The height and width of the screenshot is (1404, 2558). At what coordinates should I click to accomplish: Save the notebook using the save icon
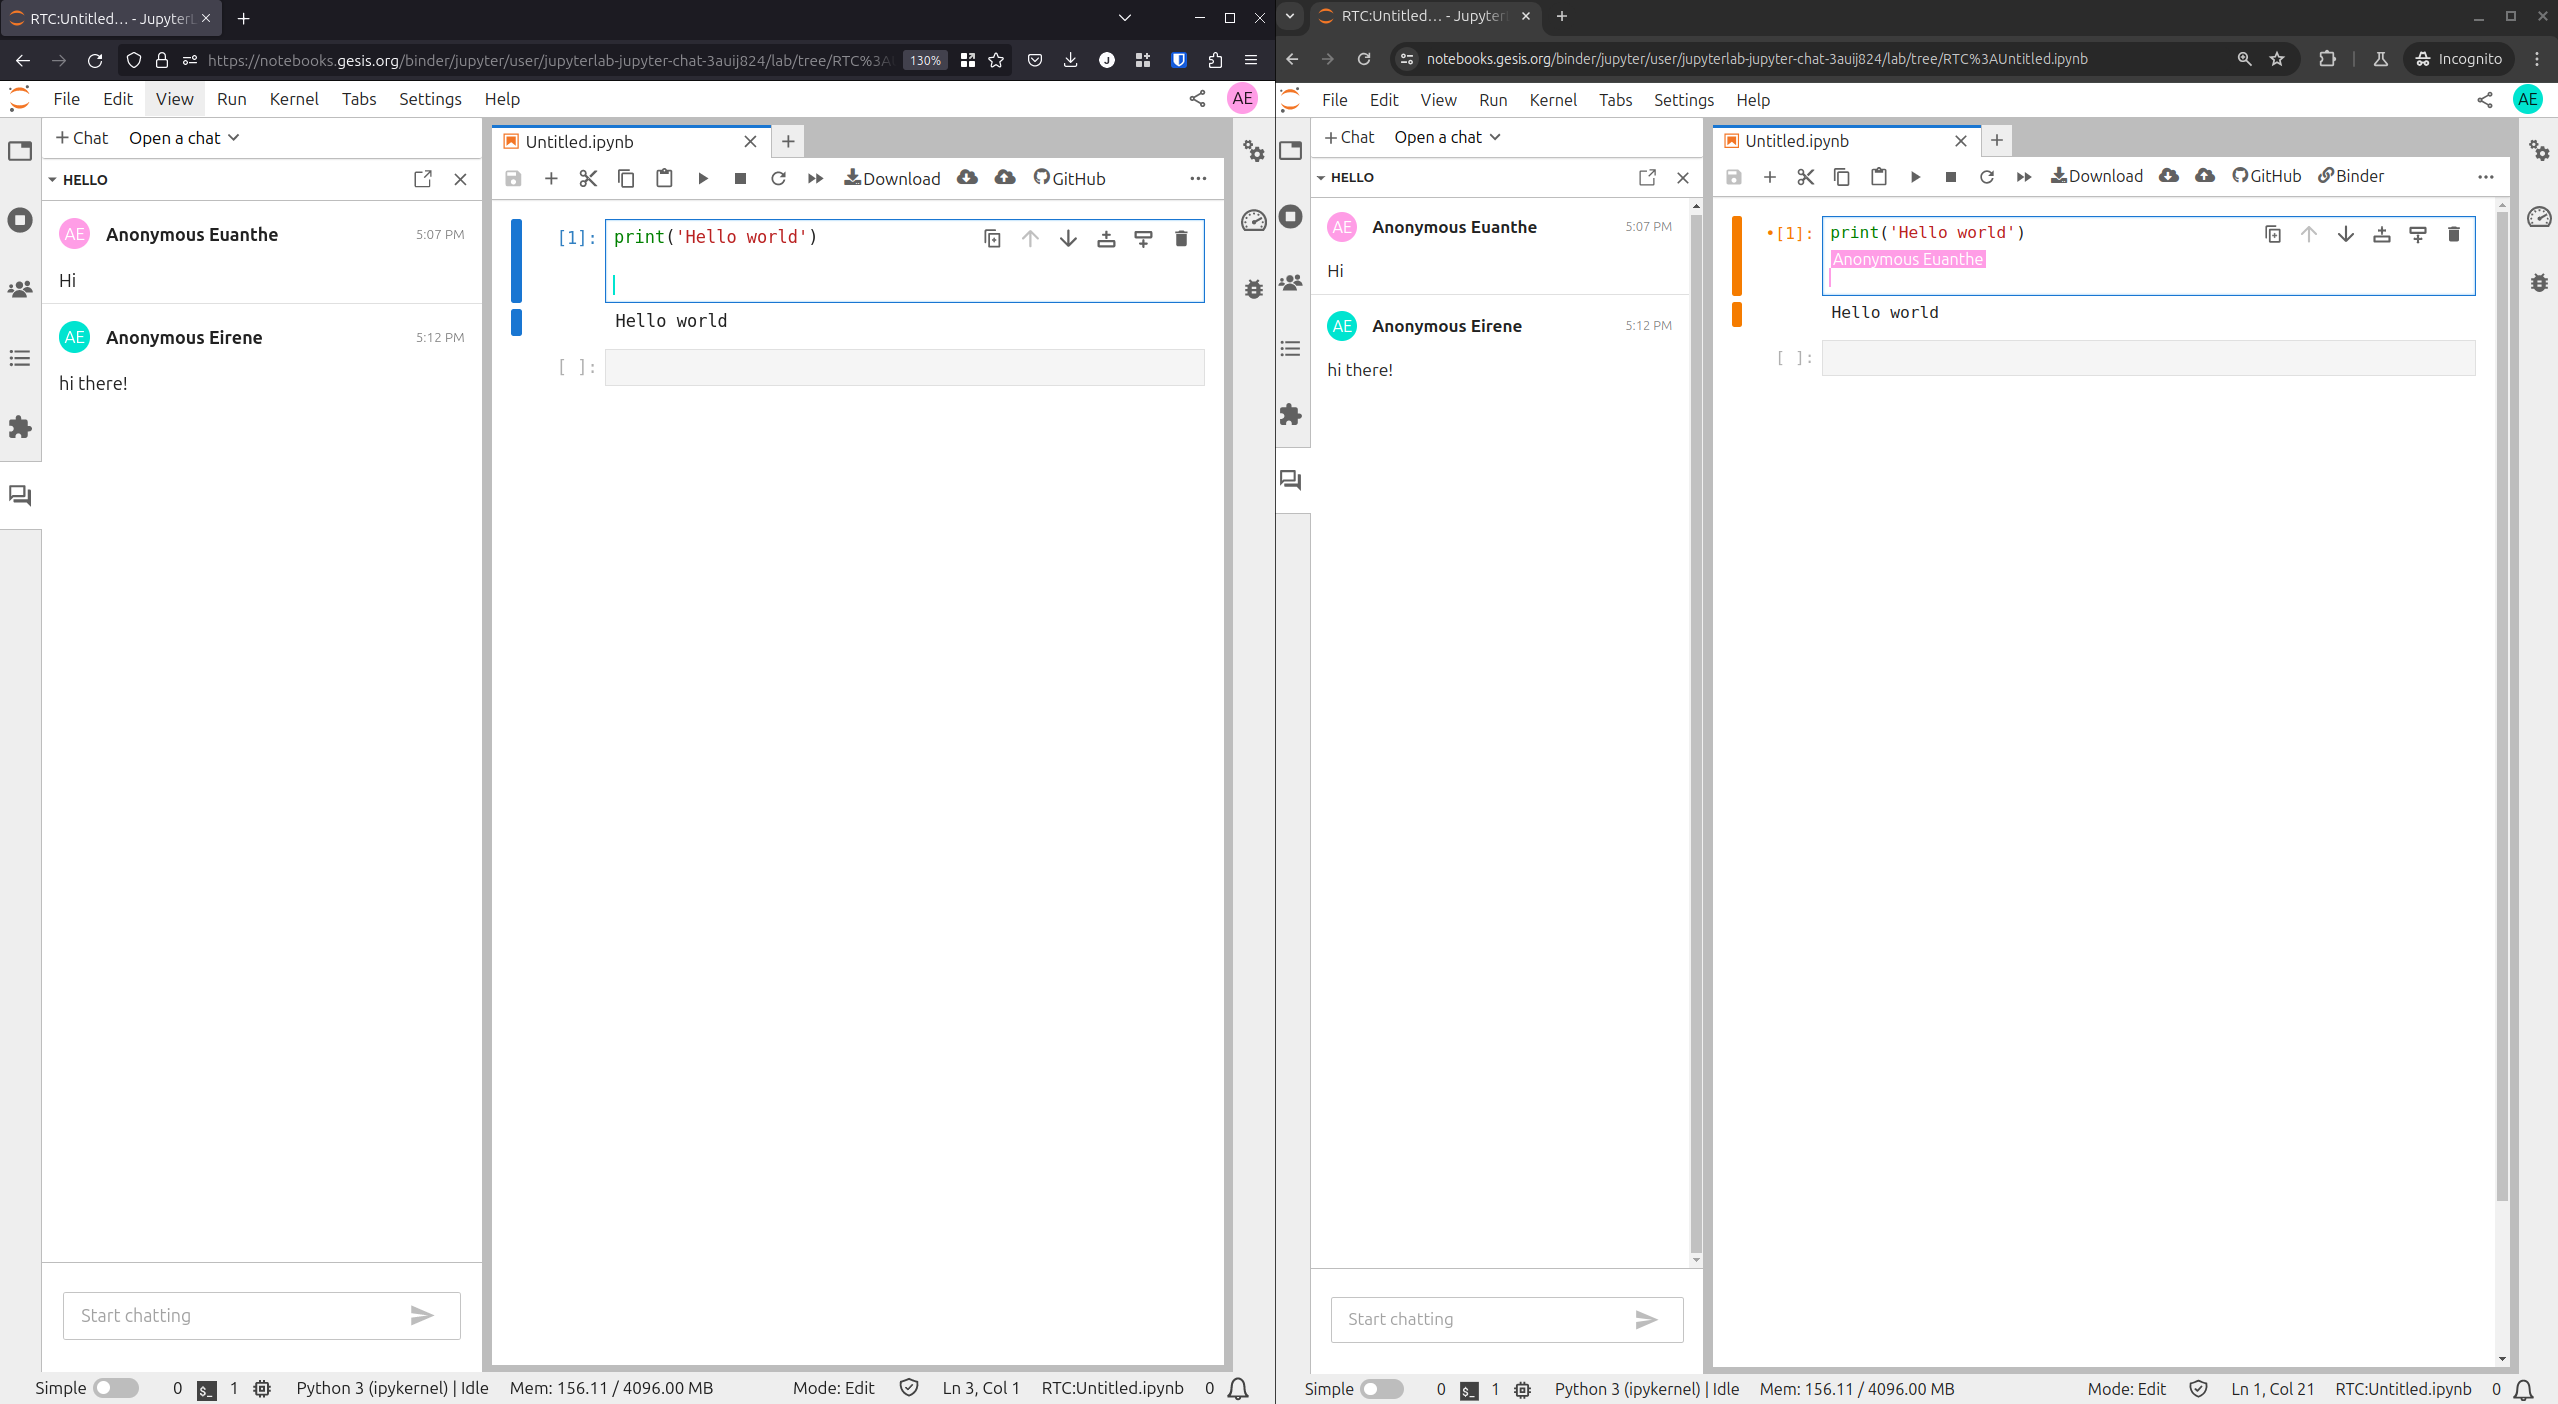point(513,178)
